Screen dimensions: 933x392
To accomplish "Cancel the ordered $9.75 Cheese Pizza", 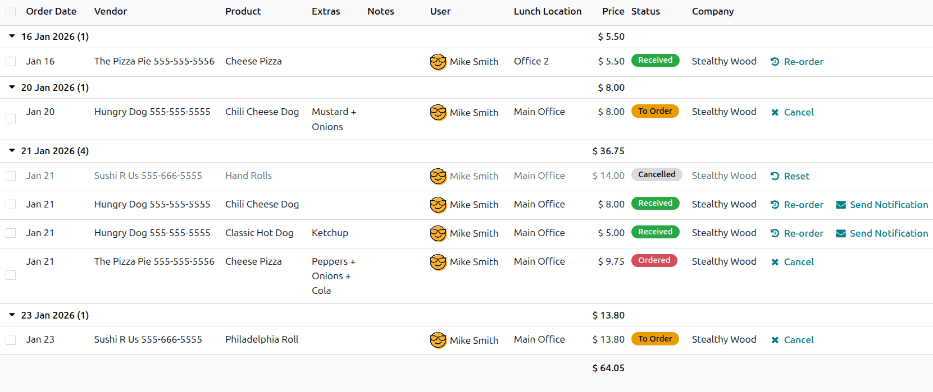I will [x=792, y=262].
